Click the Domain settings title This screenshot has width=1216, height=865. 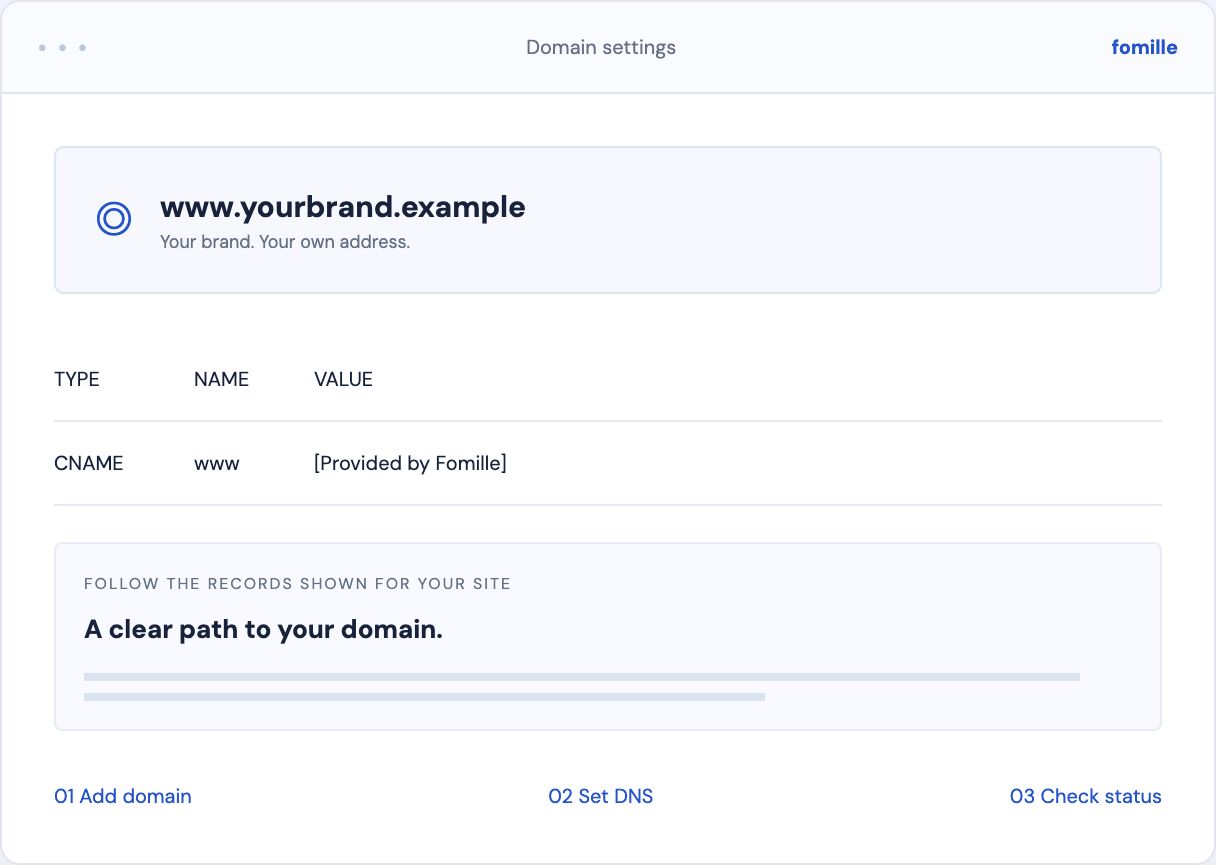click(601, 47)
